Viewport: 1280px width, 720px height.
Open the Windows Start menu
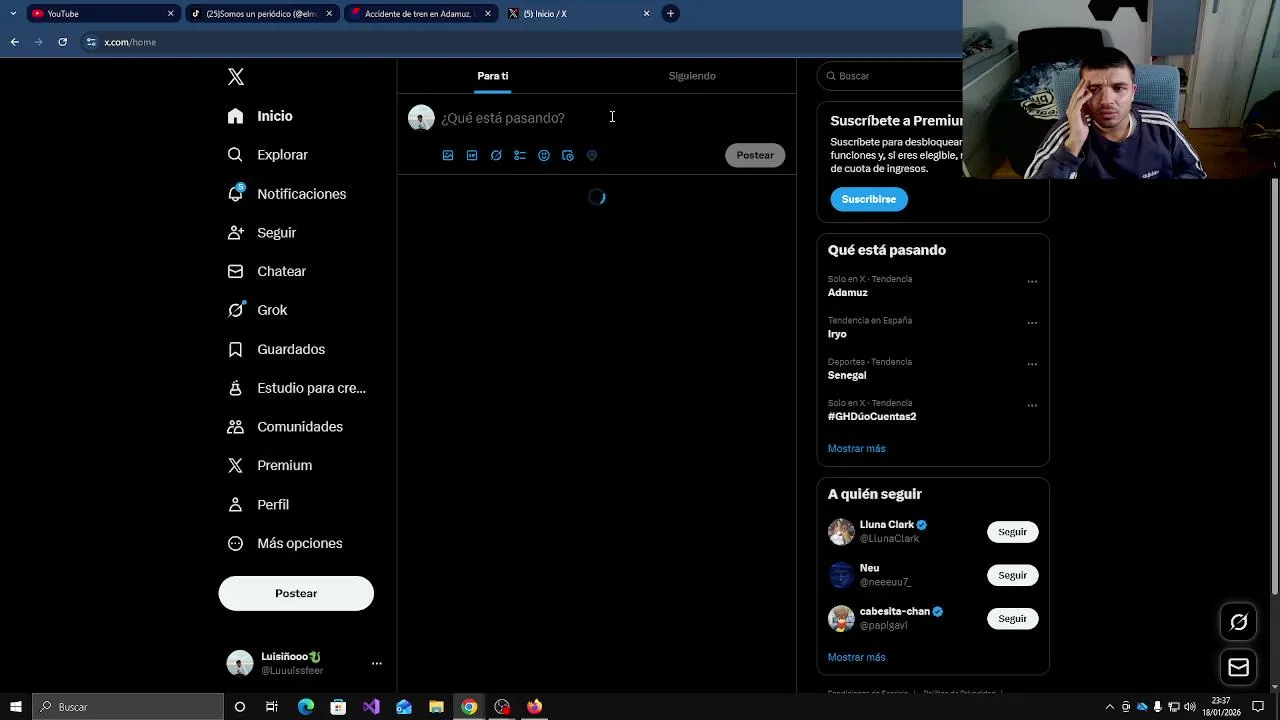click(x=16, y=707)
